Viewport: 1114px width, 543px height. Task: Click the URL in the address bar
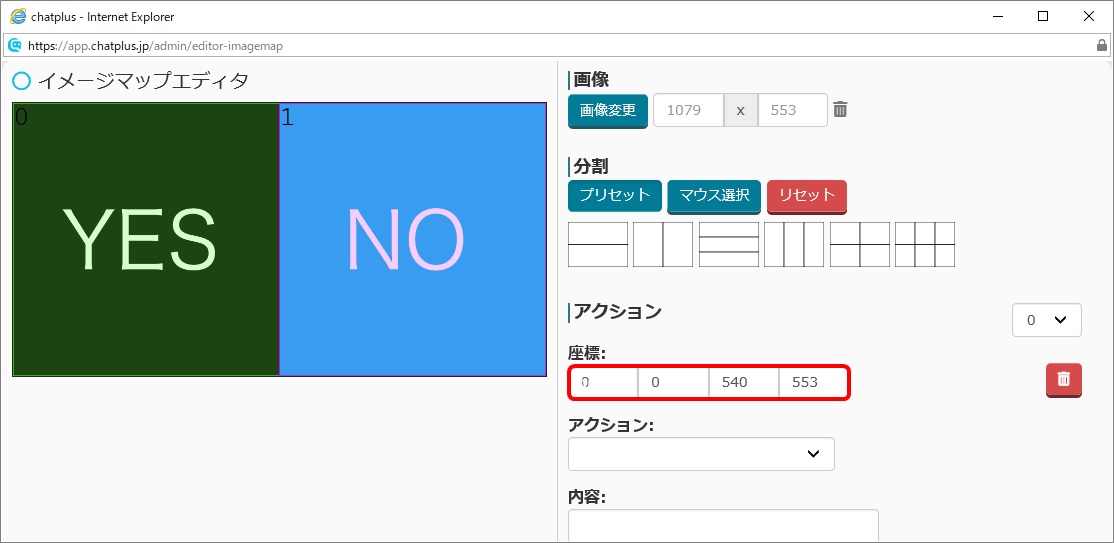tap(155, 45)
